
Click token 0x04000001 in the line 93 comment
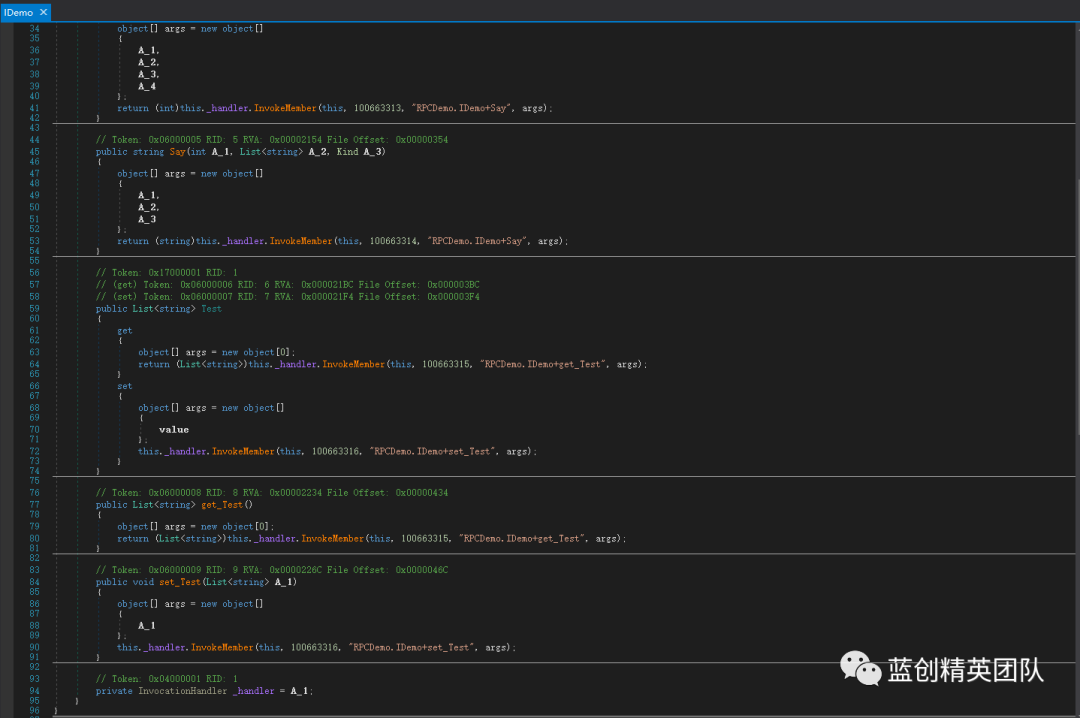point(174,679)
